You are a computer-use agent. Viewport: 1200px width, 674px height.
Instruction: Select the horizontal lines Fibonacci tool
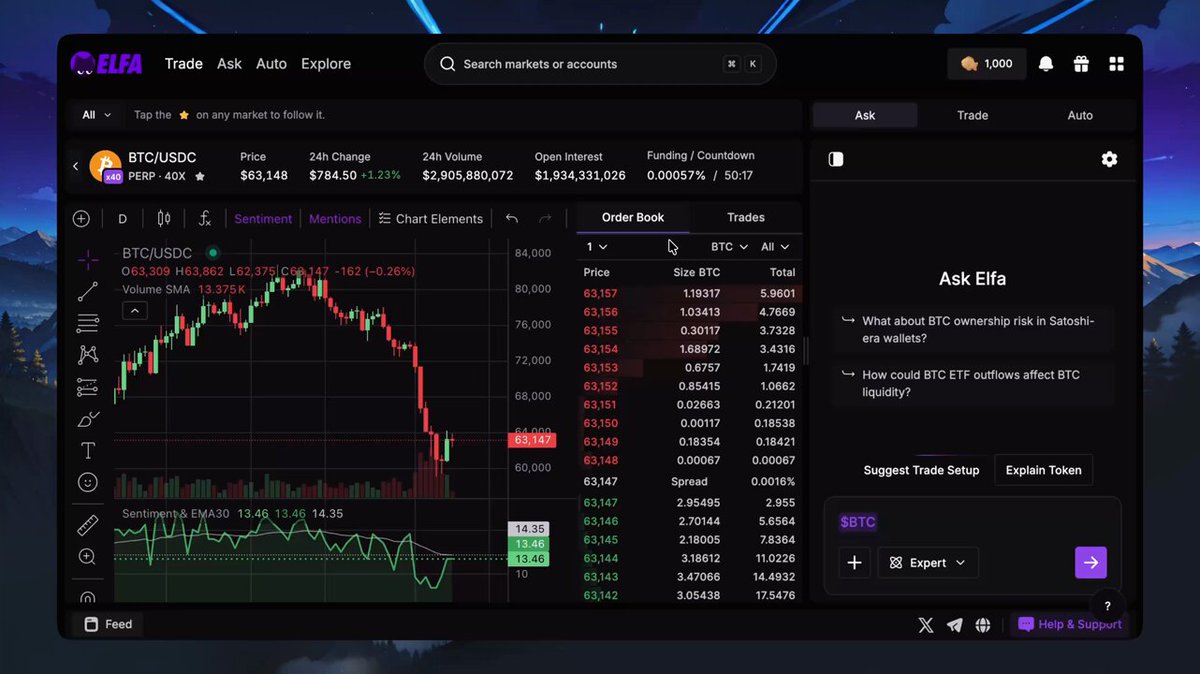pyautogui.click(x=88, y=323)
